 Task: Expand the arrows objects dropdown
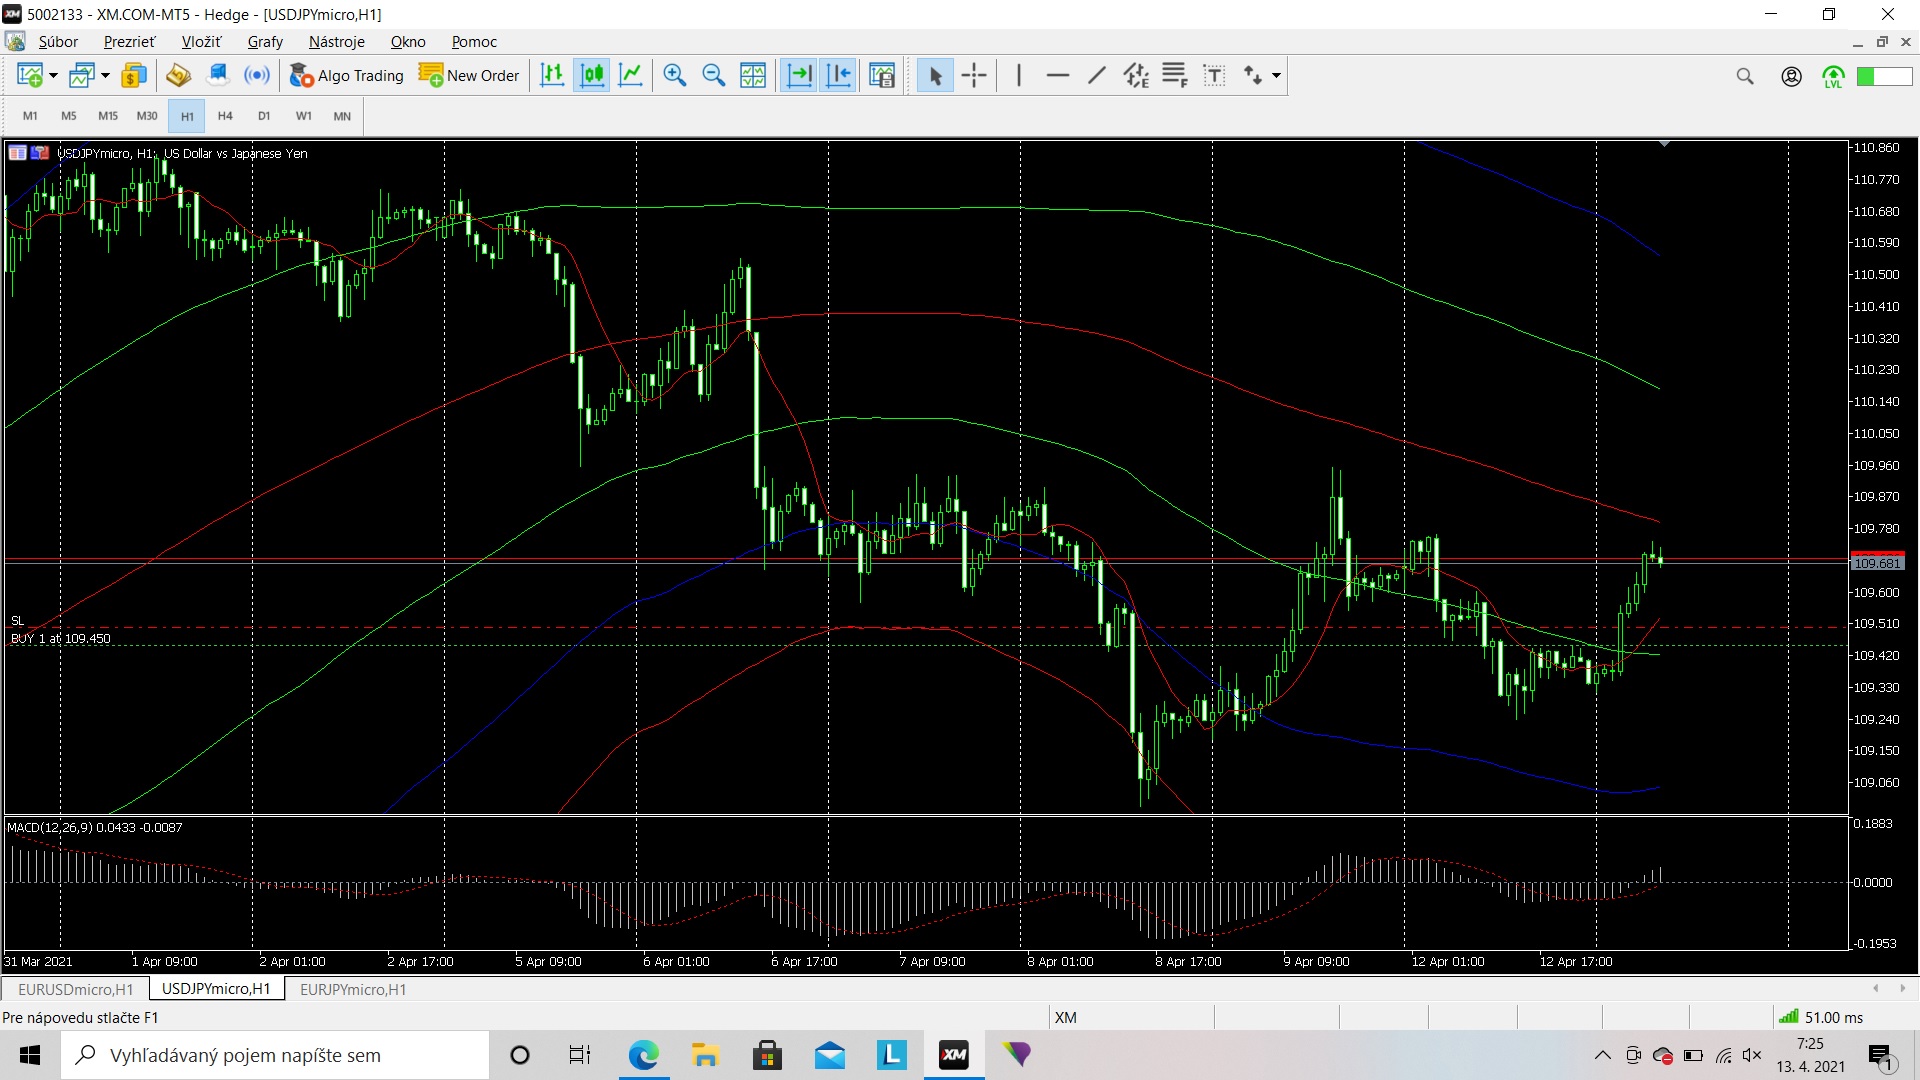(1276, 75)
